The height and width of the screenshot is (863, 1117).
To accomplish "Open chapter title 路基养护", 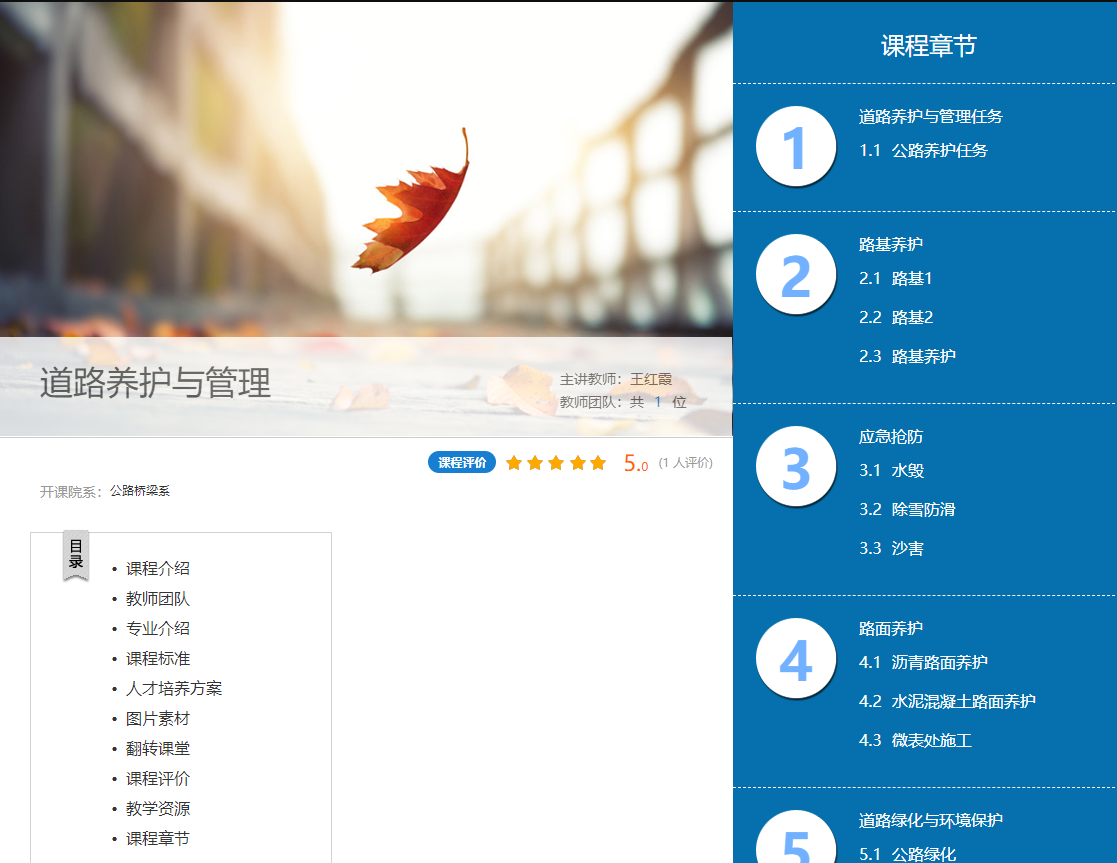I will pos(890,244).
